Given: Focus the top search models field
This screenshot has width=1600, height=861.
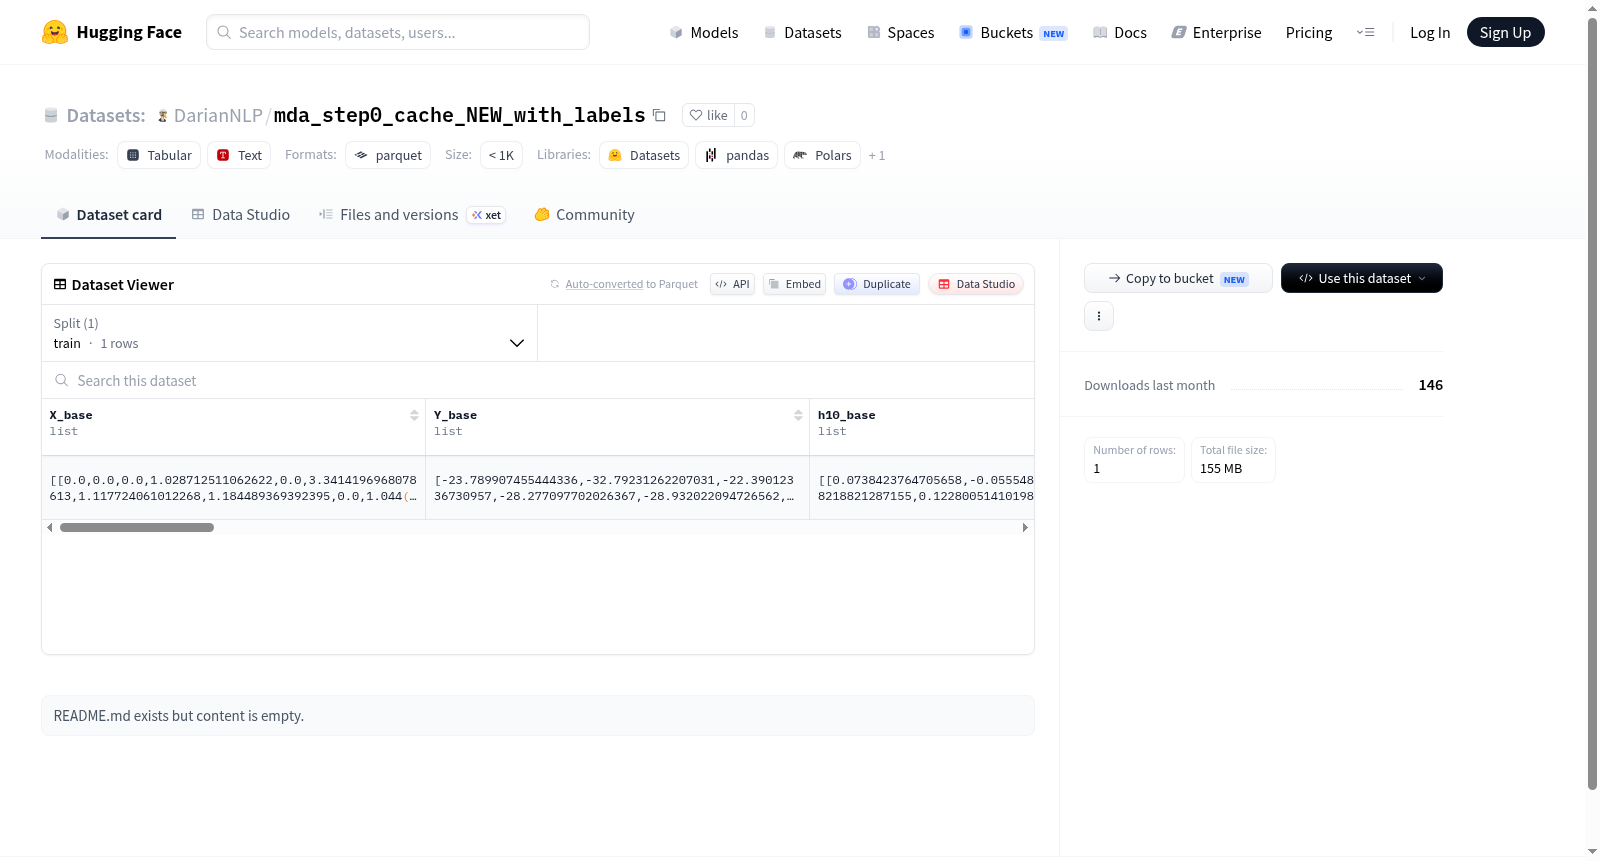Looking at the screenshot, I should (398, 32).
